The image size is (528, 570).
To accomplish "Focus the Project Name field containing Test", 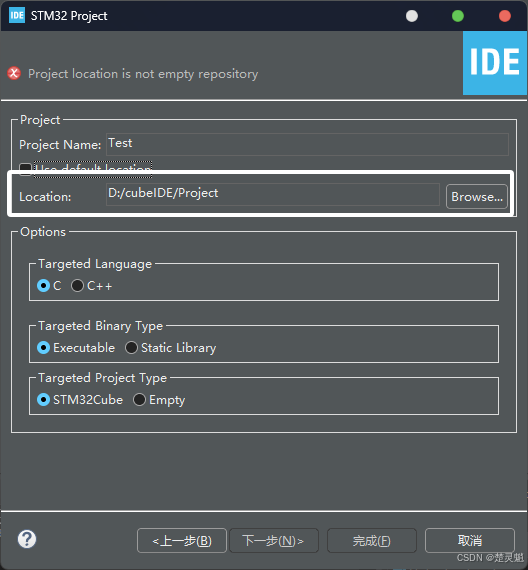I will click(x=307, y=144).
